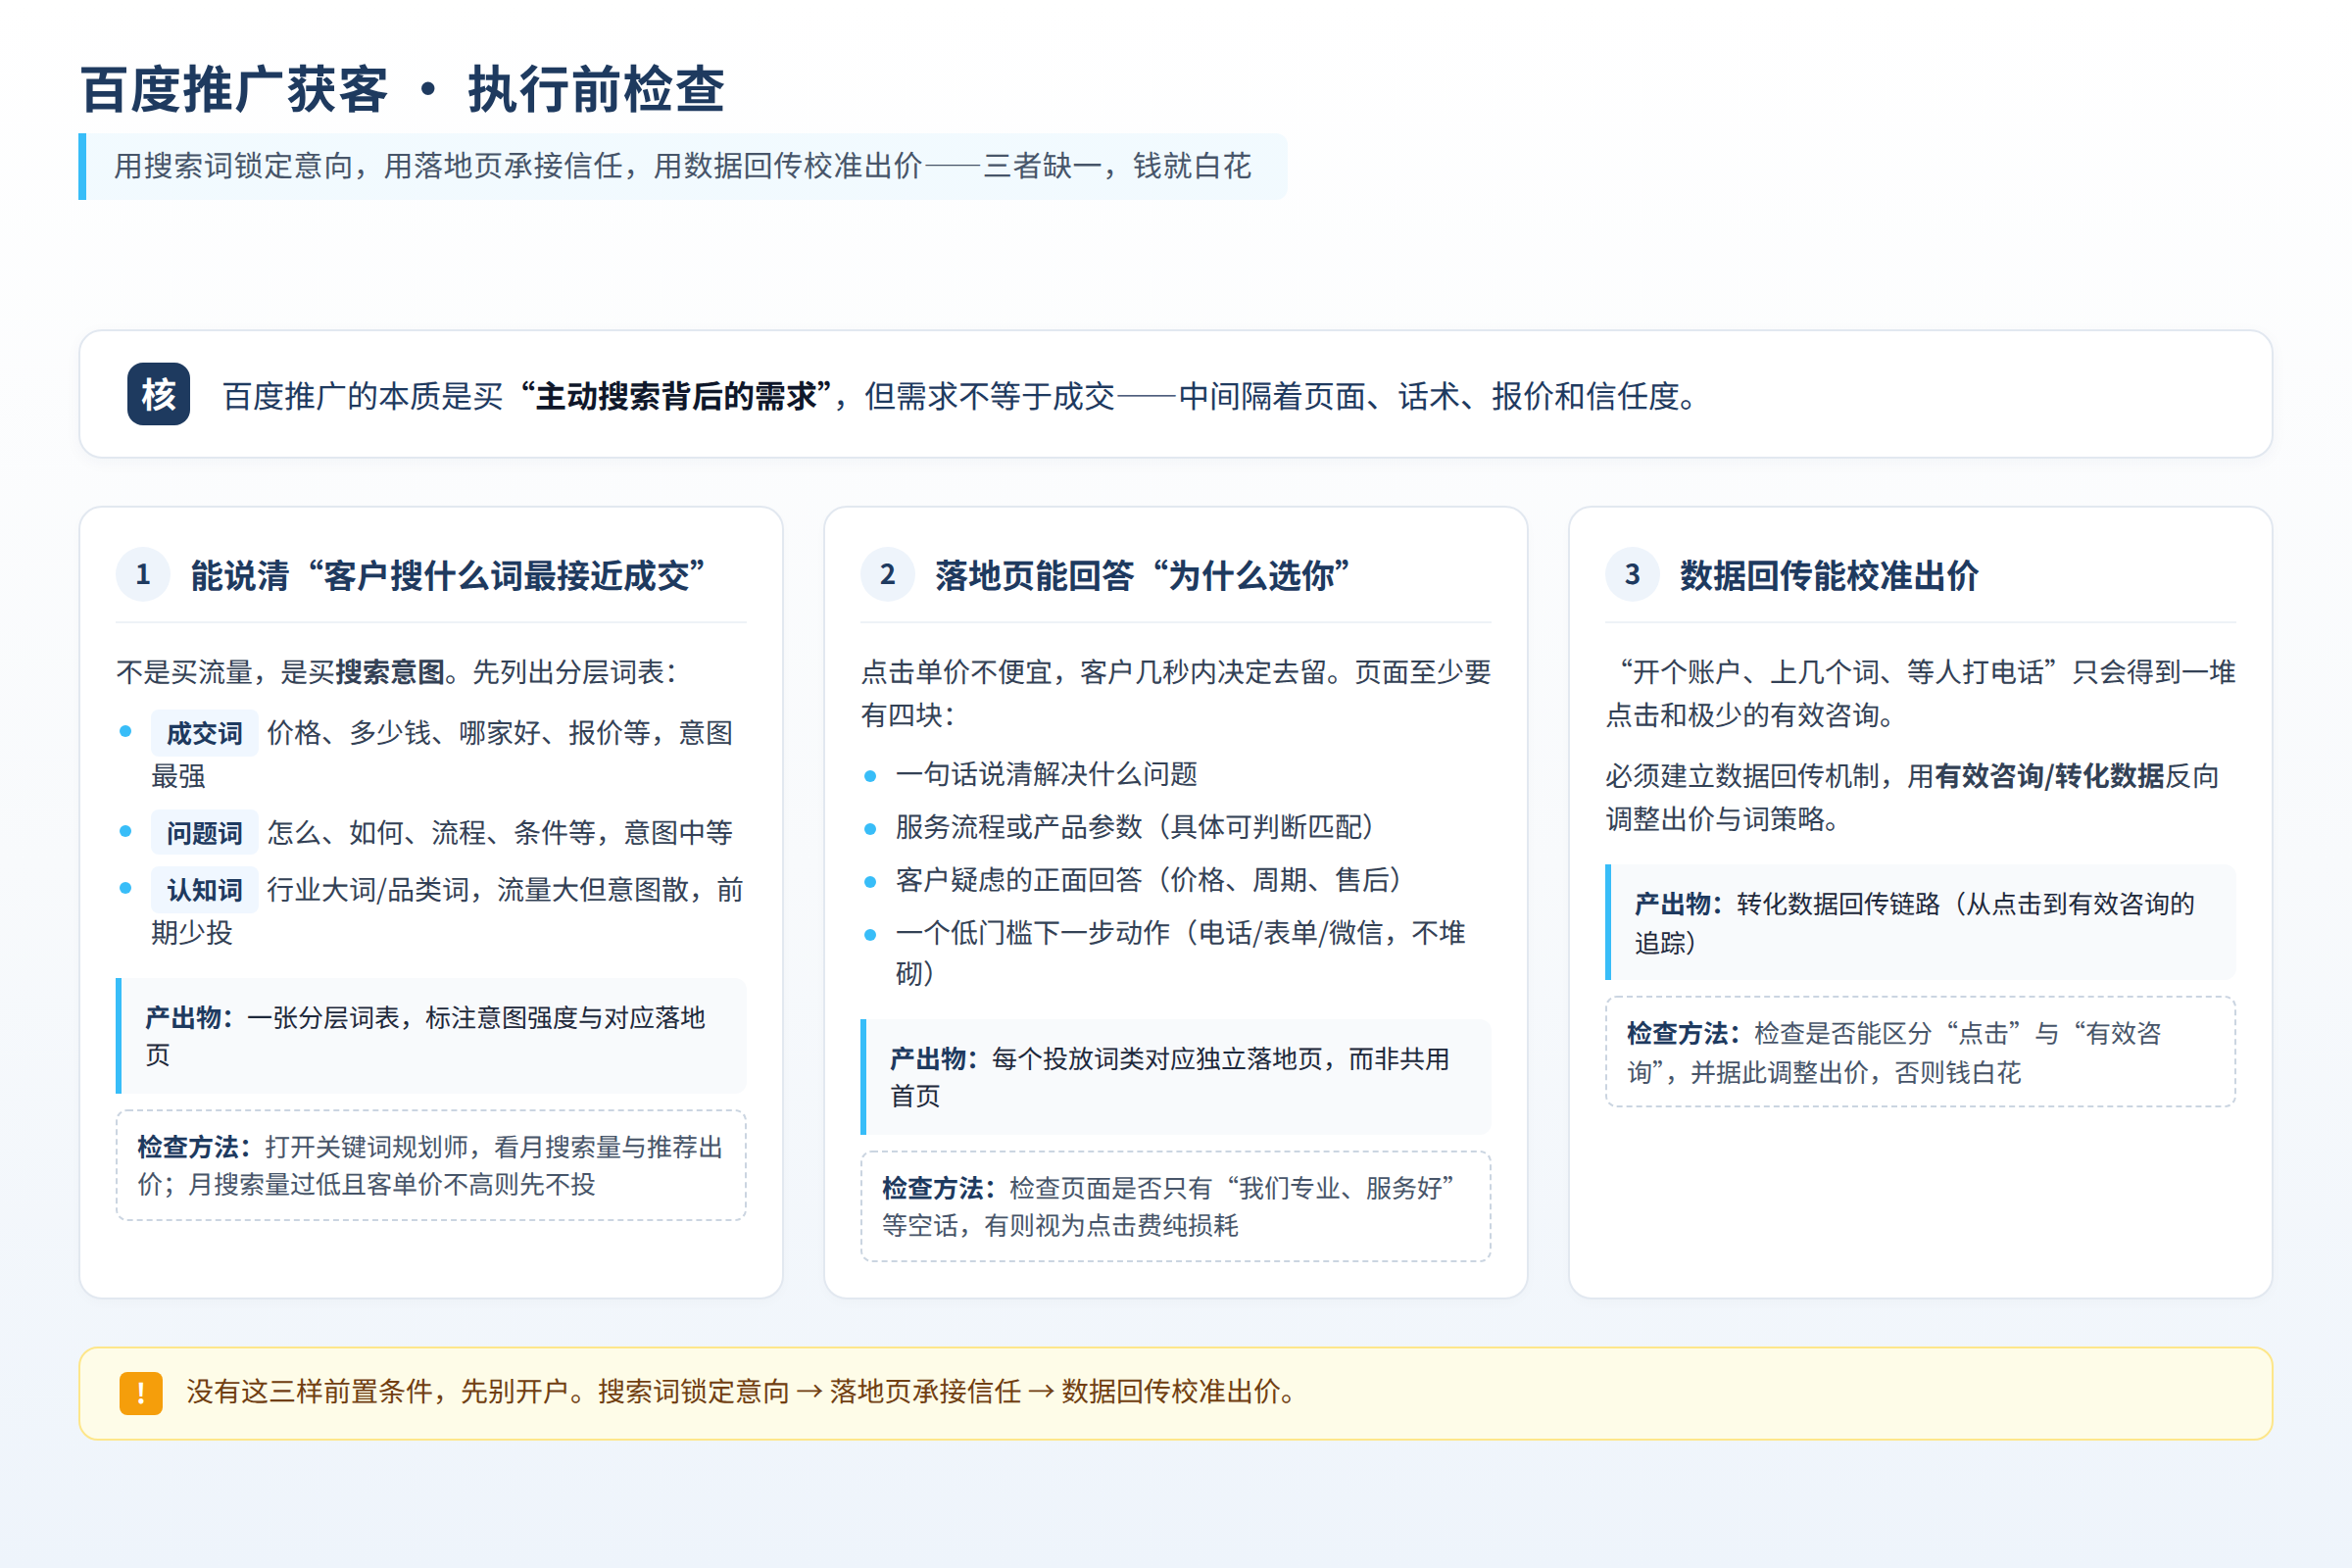This screenshot has width=2352, height=1568.
Task: Click bold text 有效咨询/转化数据
Action: pos(2049,776)
